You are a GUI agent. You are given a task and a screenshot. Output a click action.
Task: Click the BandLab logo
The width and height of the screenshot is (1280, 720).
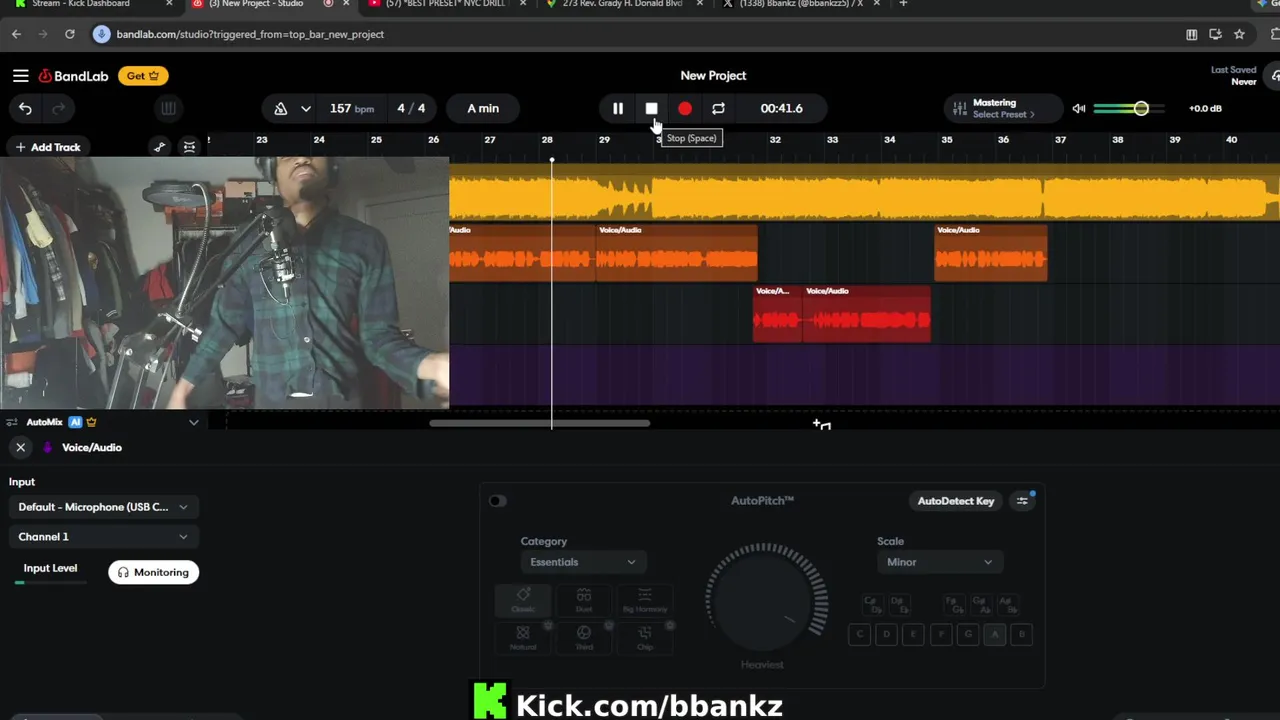[73, 76]
